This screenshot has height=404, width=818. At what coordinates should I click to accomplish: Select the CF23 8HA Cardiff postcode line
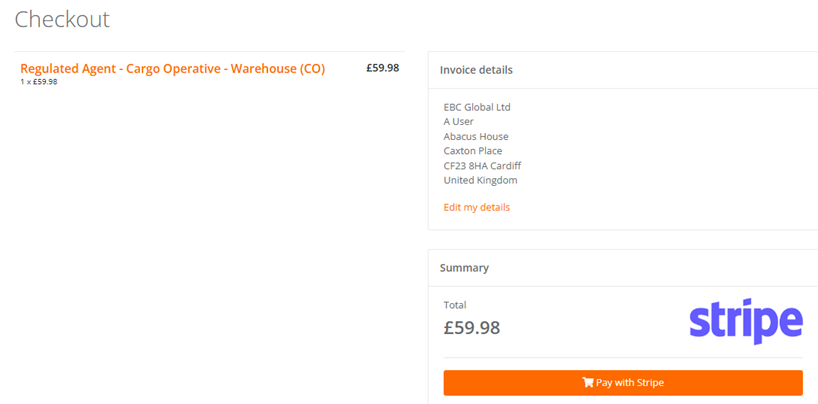click(482, 166)
